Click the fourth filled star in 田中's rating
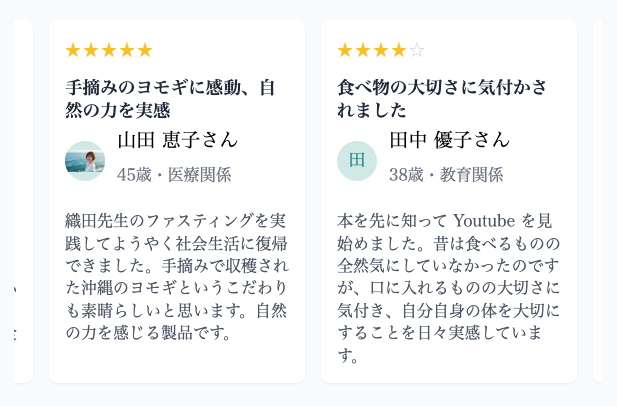617x406 pixels. (x=399, y=50)
